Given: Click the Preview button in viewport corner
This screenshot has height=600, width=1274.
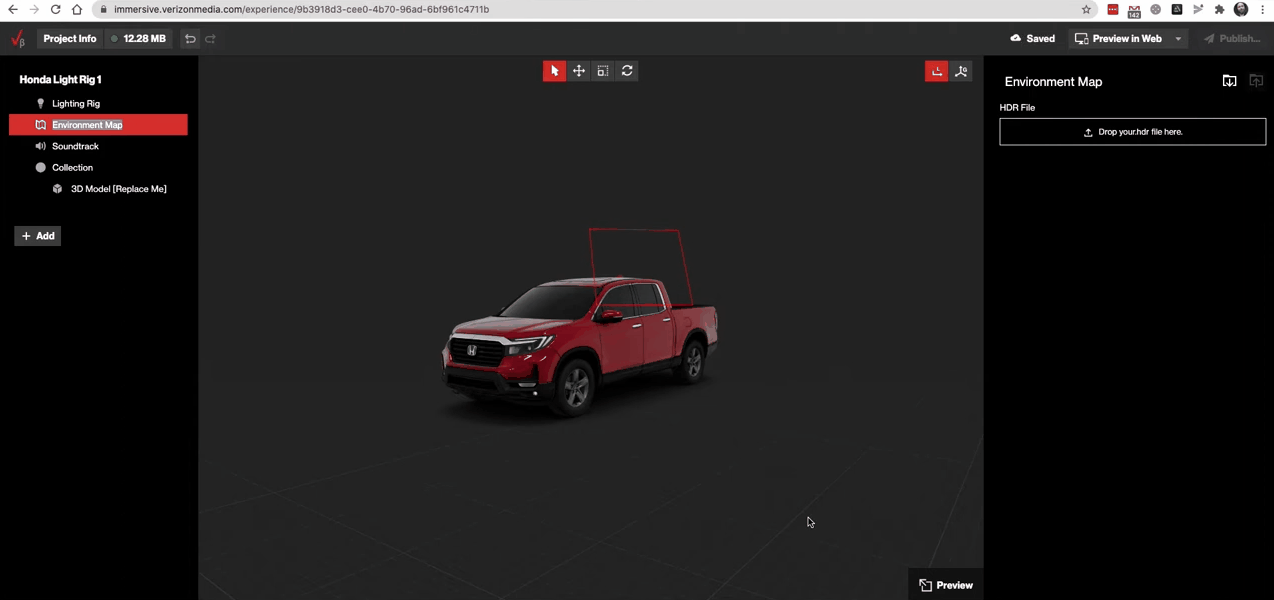Looking at the screenshot, I should 945,585.
